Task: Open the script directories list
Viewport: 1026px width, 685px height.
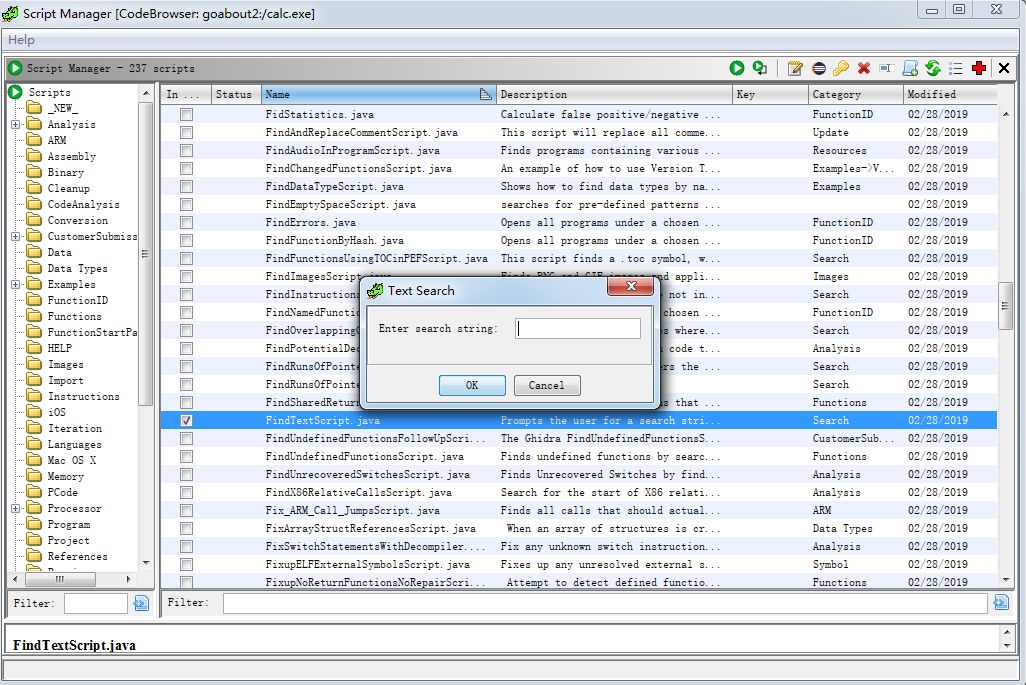Action: point(956,68)
